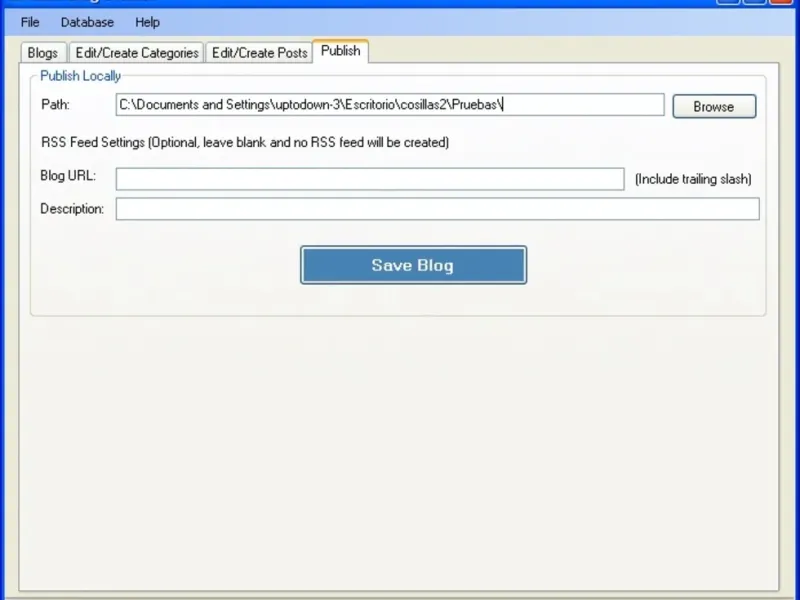Click the 'Description:' label

(x=72, y=209)
